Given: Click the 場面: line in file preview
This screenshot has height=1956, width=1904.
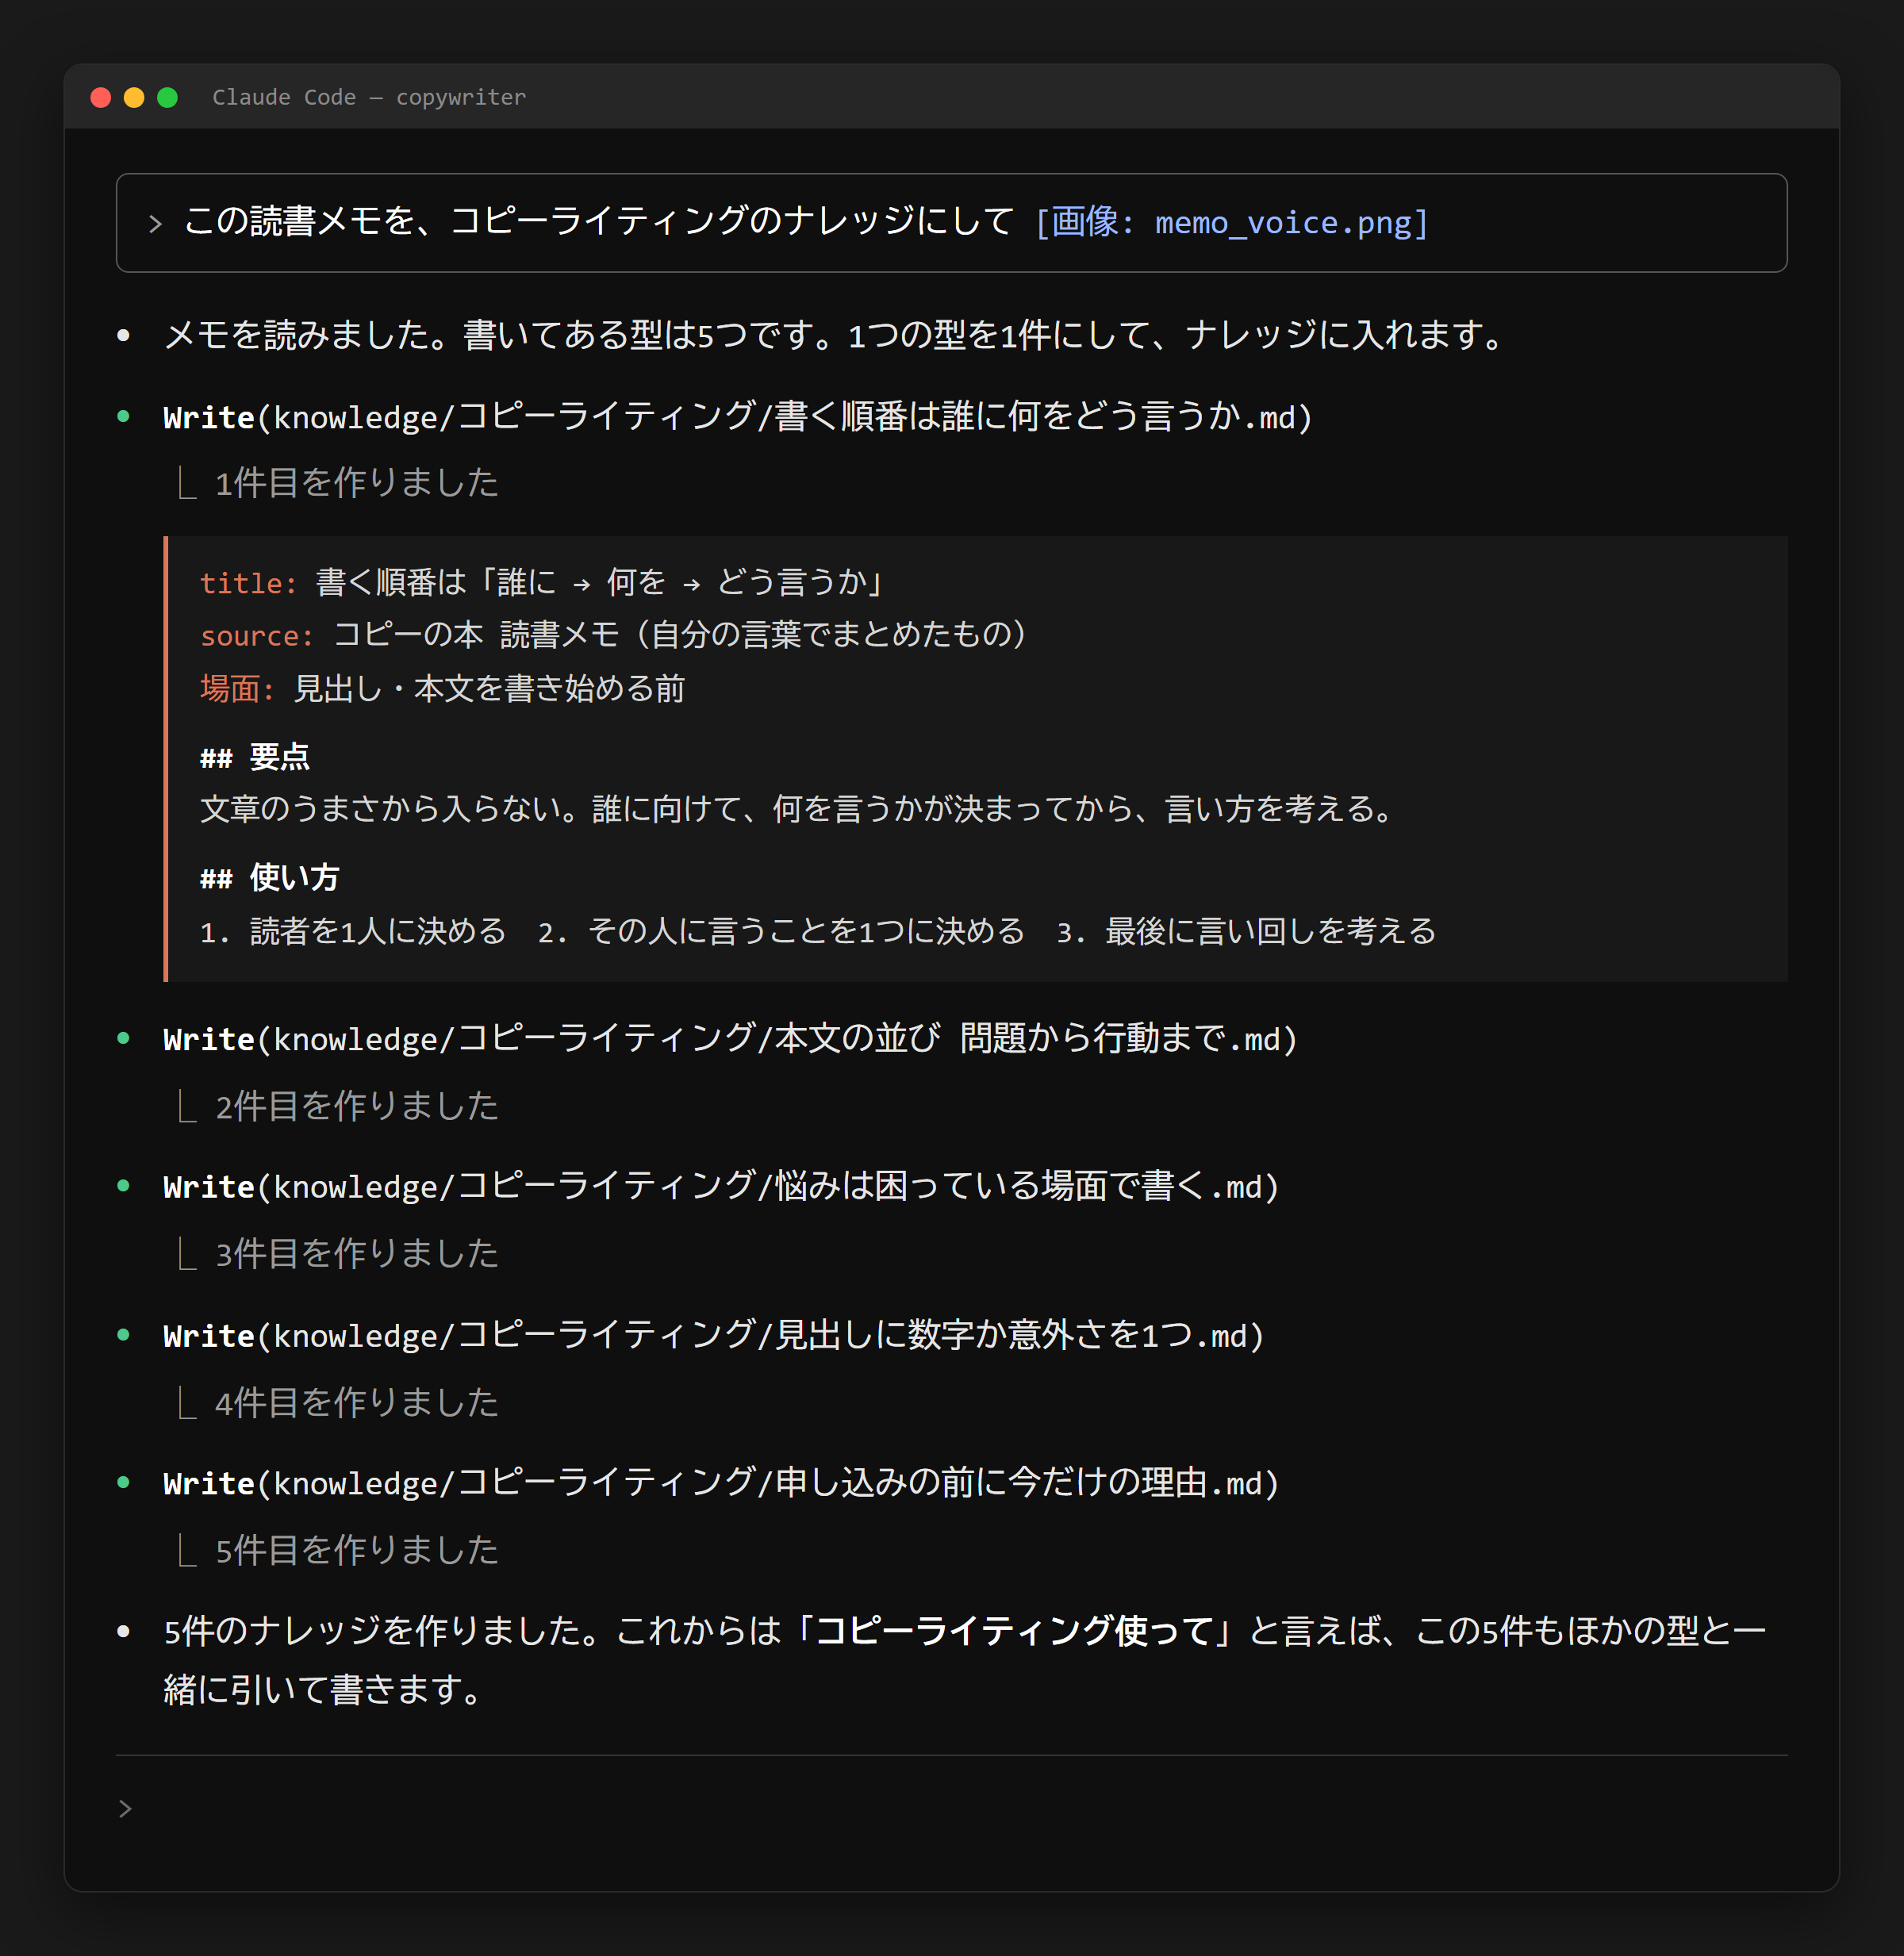Looking at the screenshot, I should point(443,688).
